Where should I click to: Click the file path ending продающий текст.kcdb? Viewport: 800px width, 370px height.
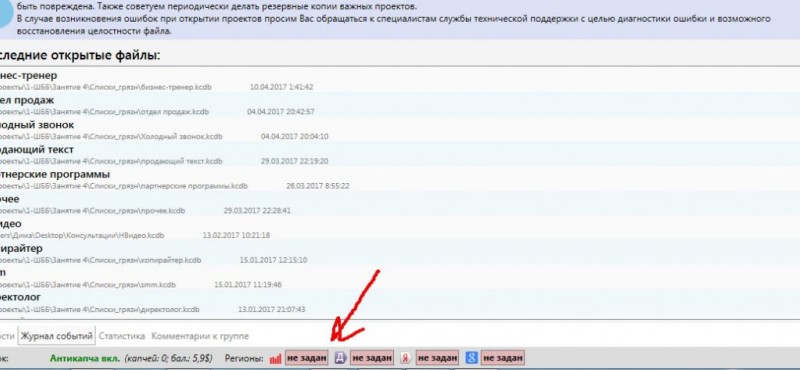point(111,161)
